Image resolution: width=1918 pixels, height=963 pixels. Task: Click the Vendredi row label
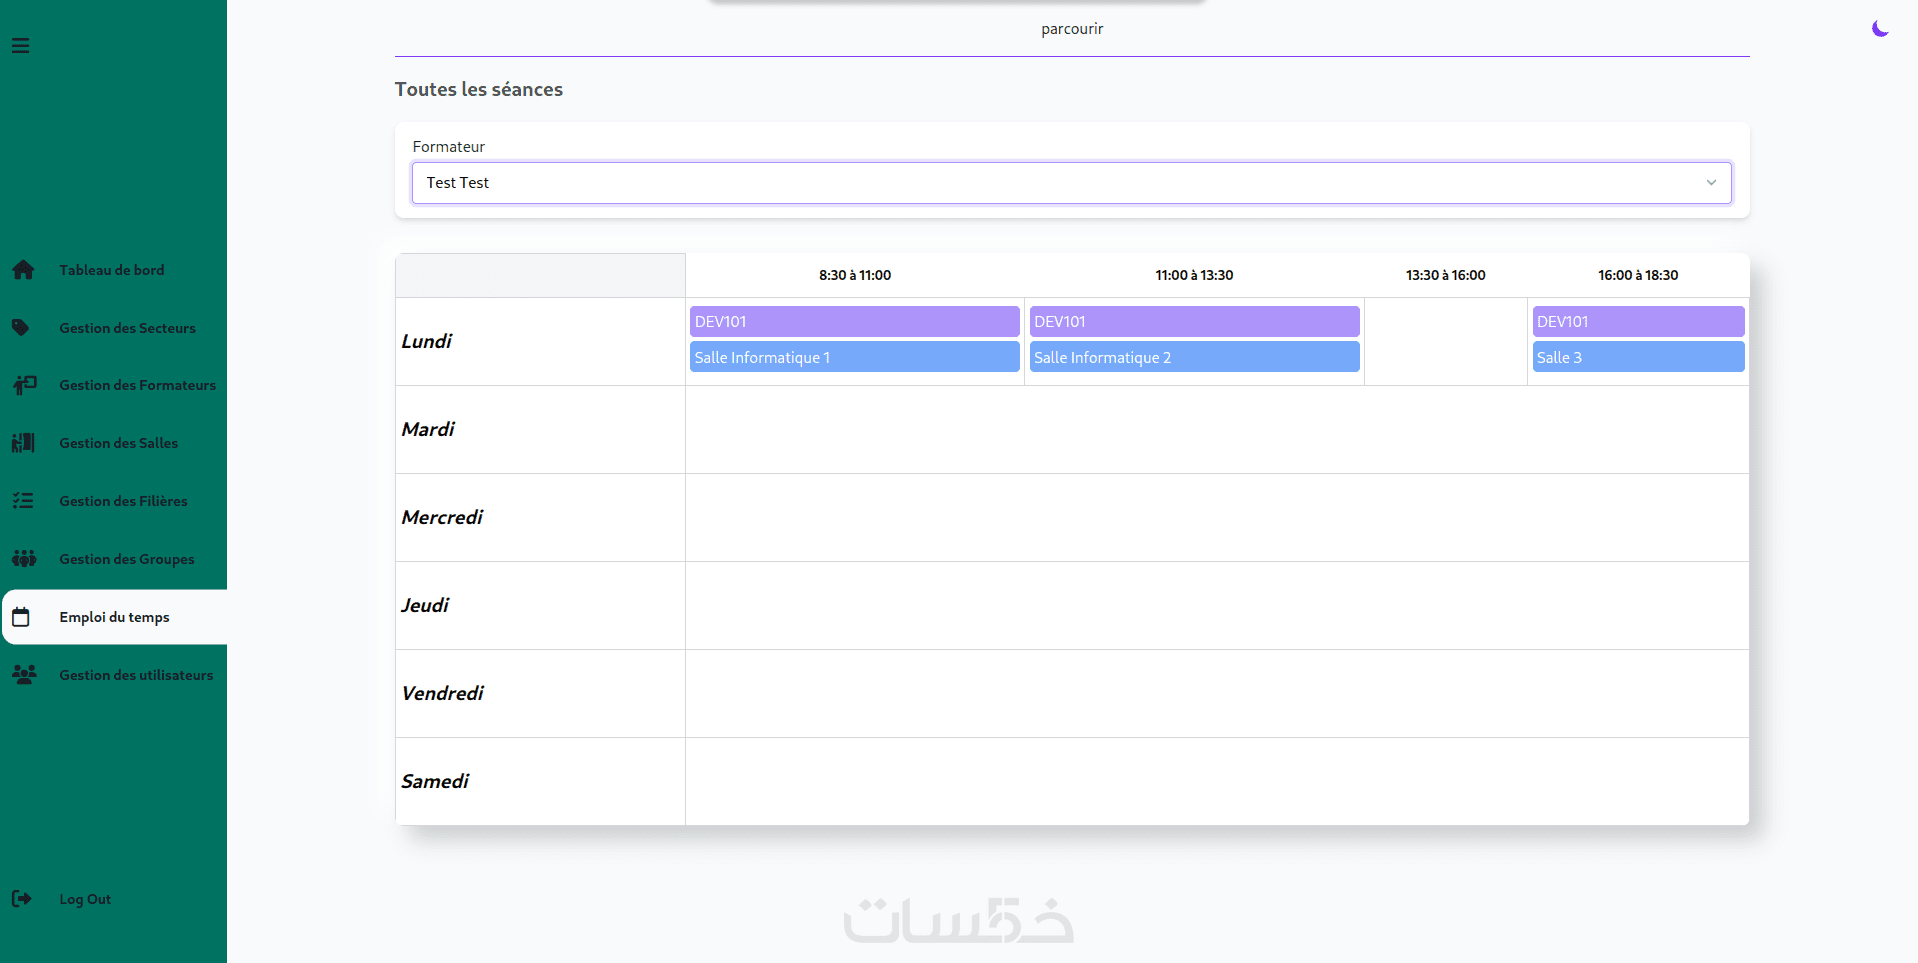pyautogui.click(x=442, y=693)
